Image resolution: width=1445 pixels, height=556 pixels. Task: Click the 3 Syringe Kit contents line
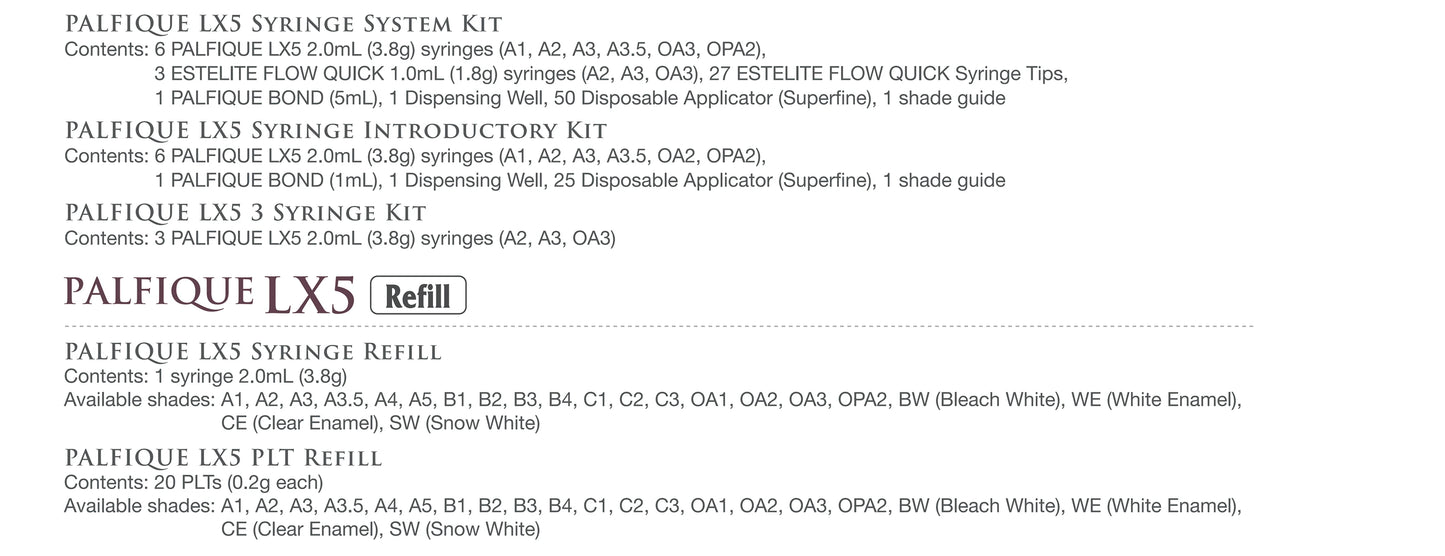coord(340,238)
